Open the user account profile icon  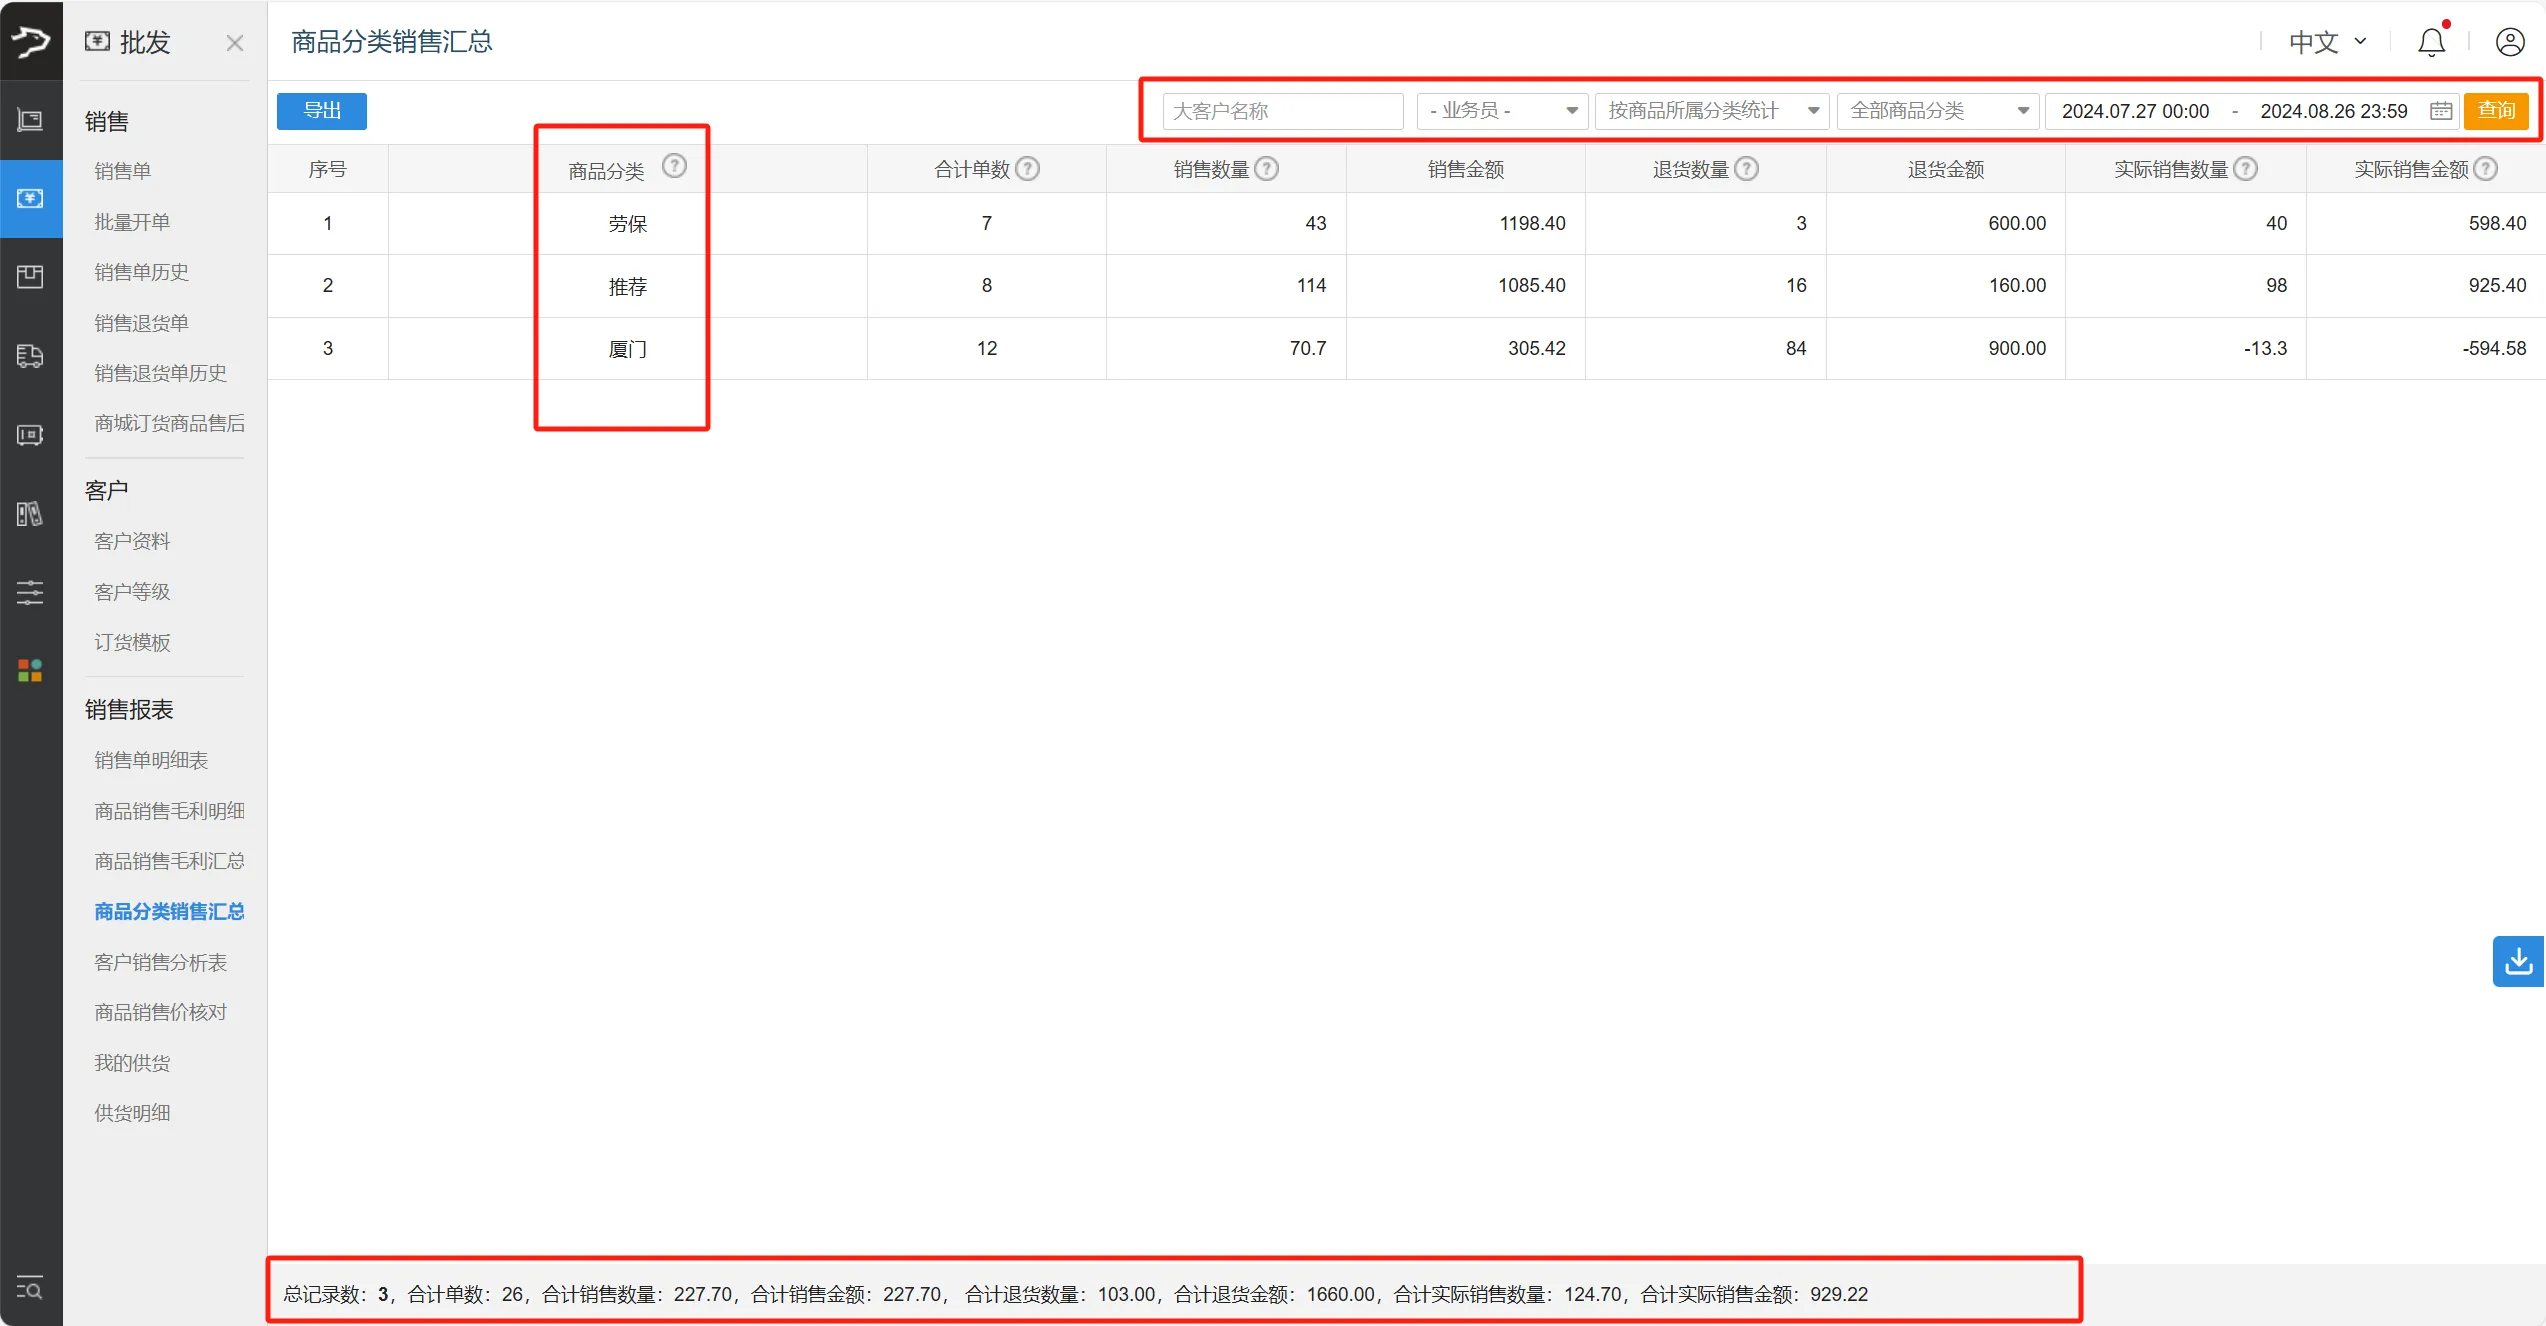tap(2510, 42)
